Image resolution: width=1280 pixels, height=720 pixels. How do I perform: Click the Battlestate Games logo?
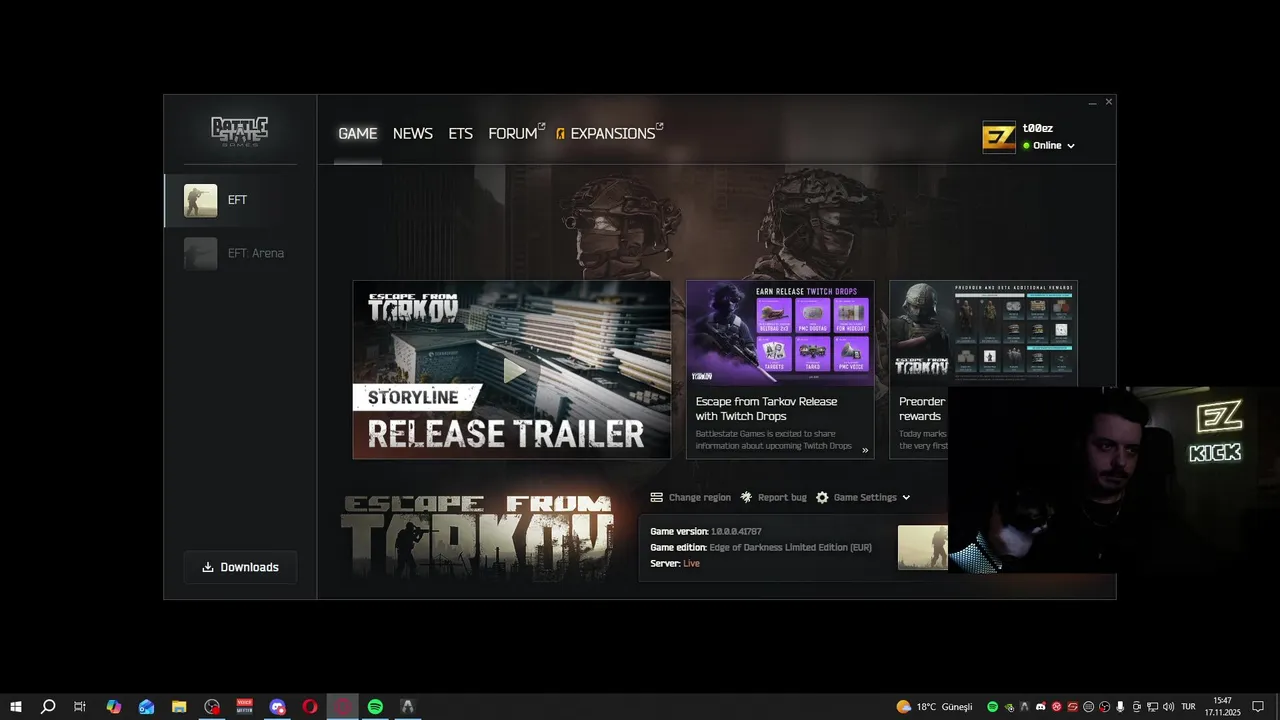coord(240,131)
